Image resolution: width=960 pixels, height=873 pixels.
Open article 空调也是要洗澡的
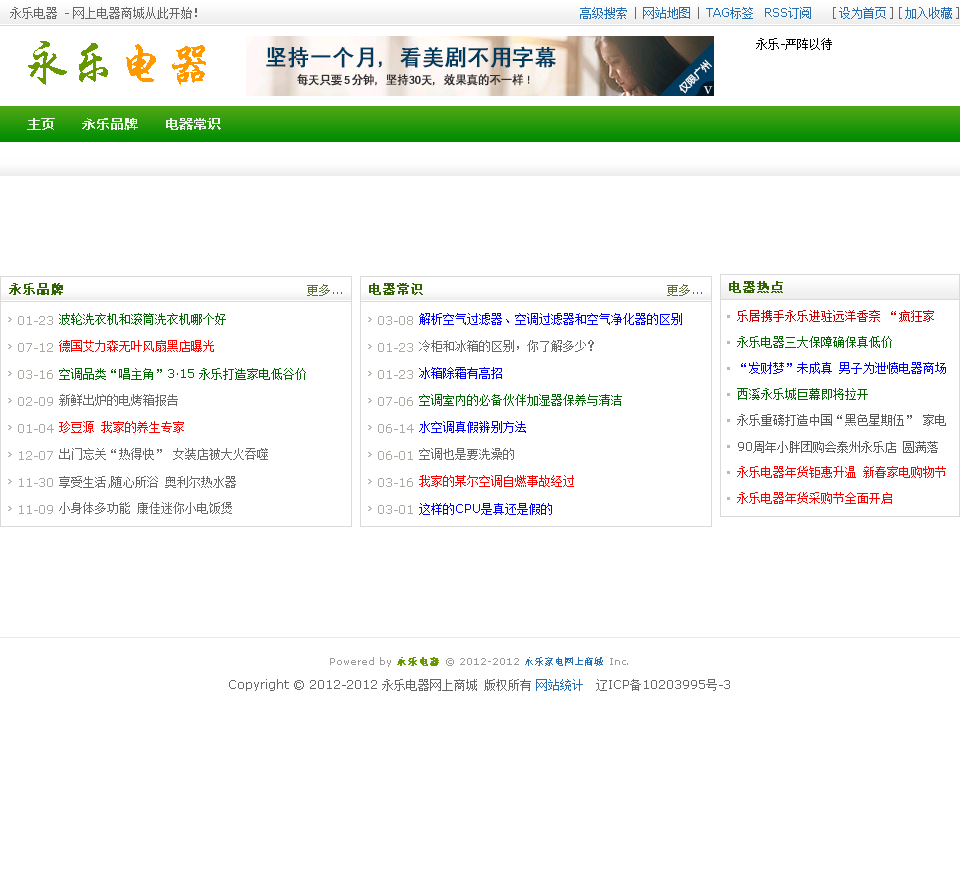point(467,454)
